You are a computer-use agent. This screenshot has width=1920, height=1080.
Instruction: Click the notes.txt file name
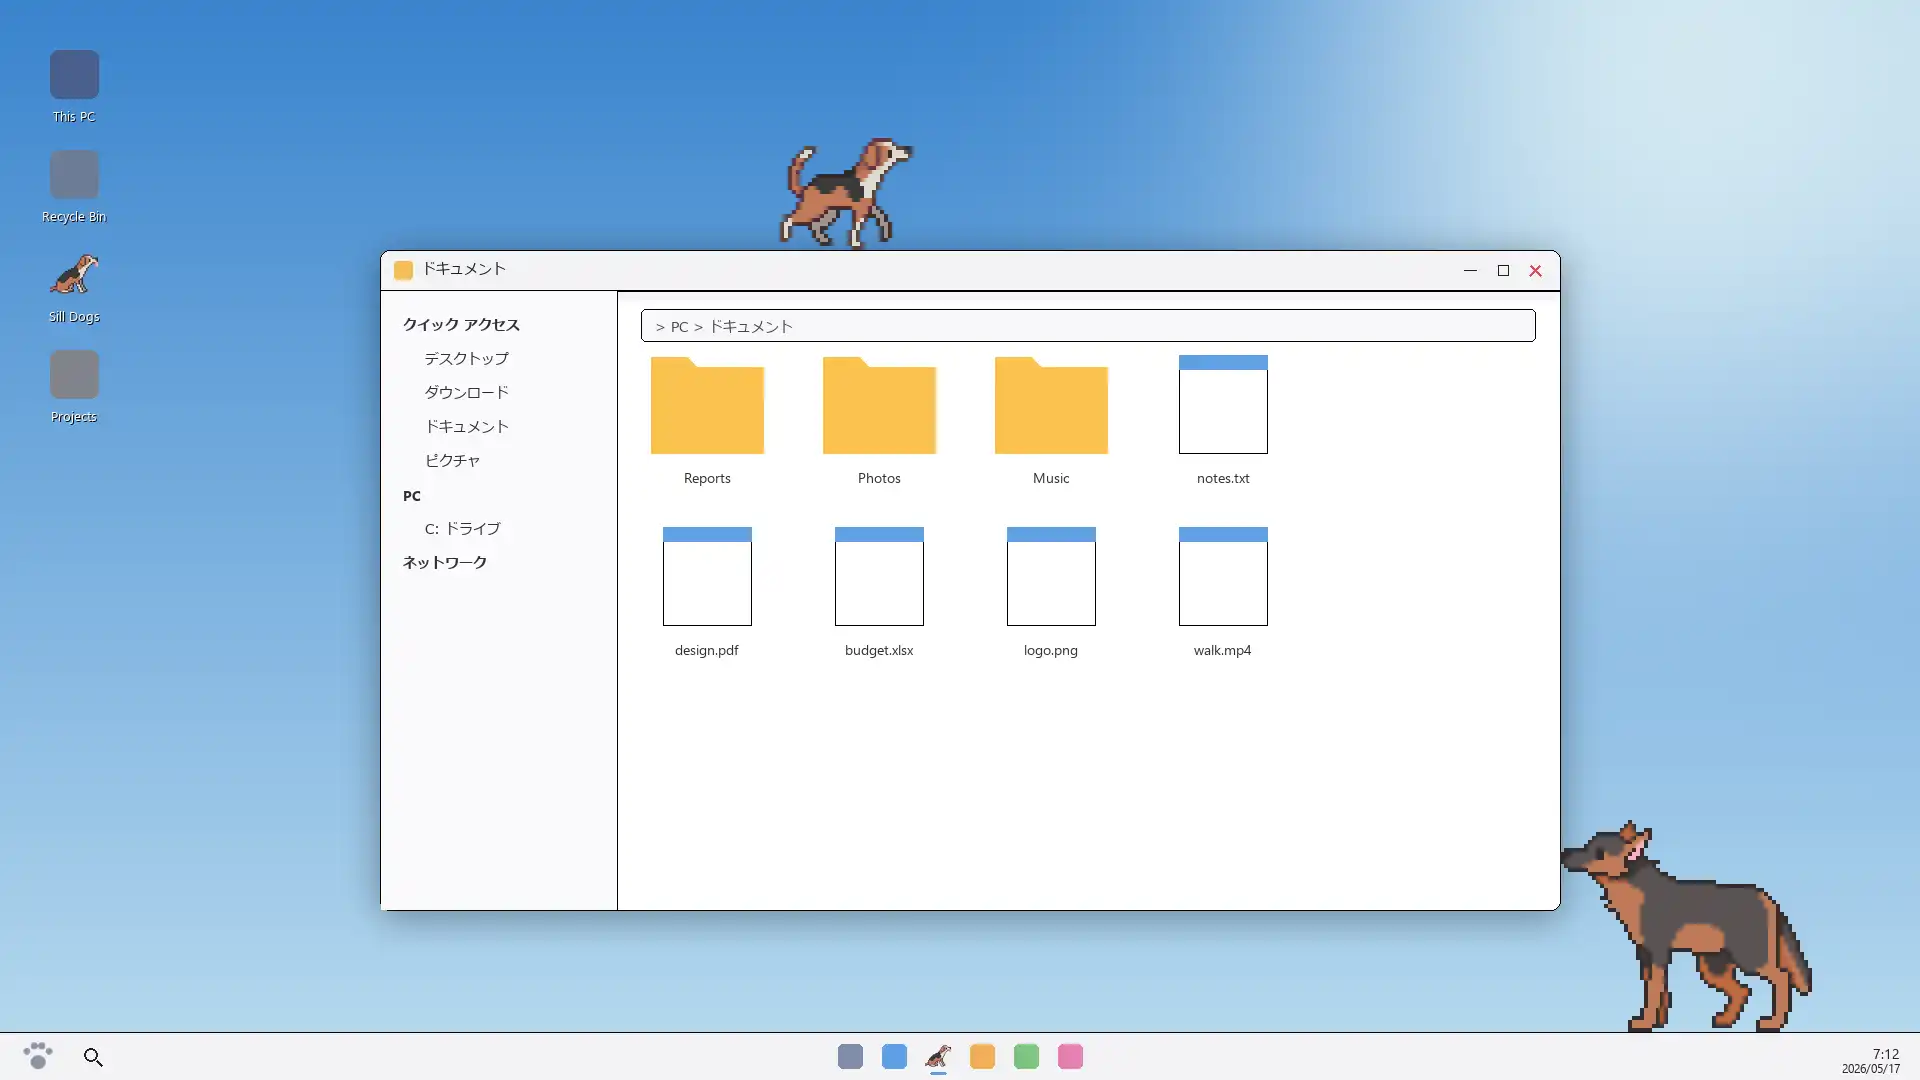(1223, 478)
